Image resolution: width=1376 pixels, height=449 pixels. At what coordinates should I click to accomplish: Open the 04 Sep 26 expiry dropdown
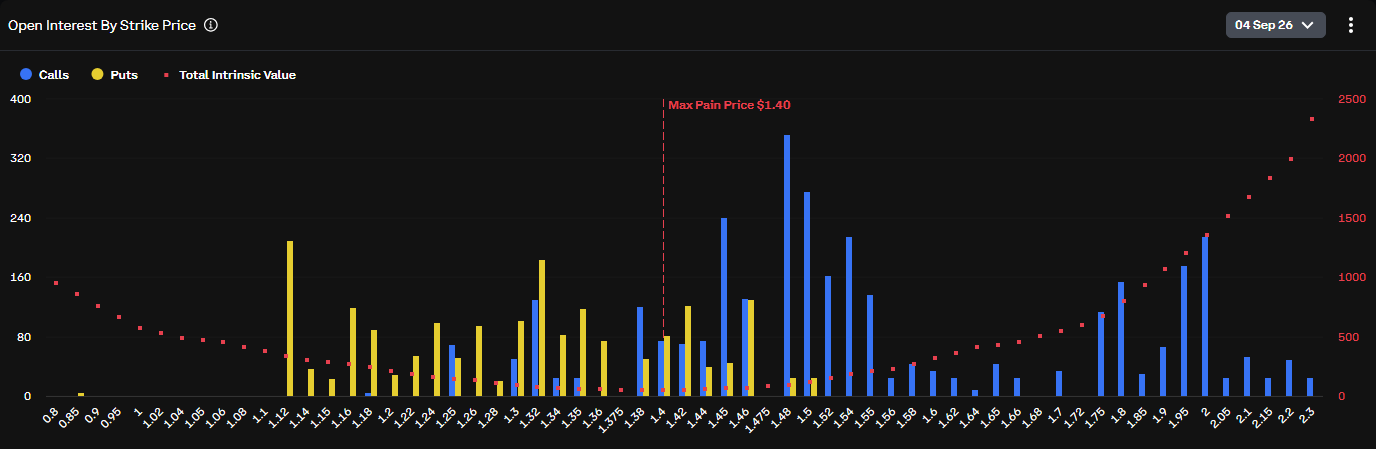click(1276, 25)
